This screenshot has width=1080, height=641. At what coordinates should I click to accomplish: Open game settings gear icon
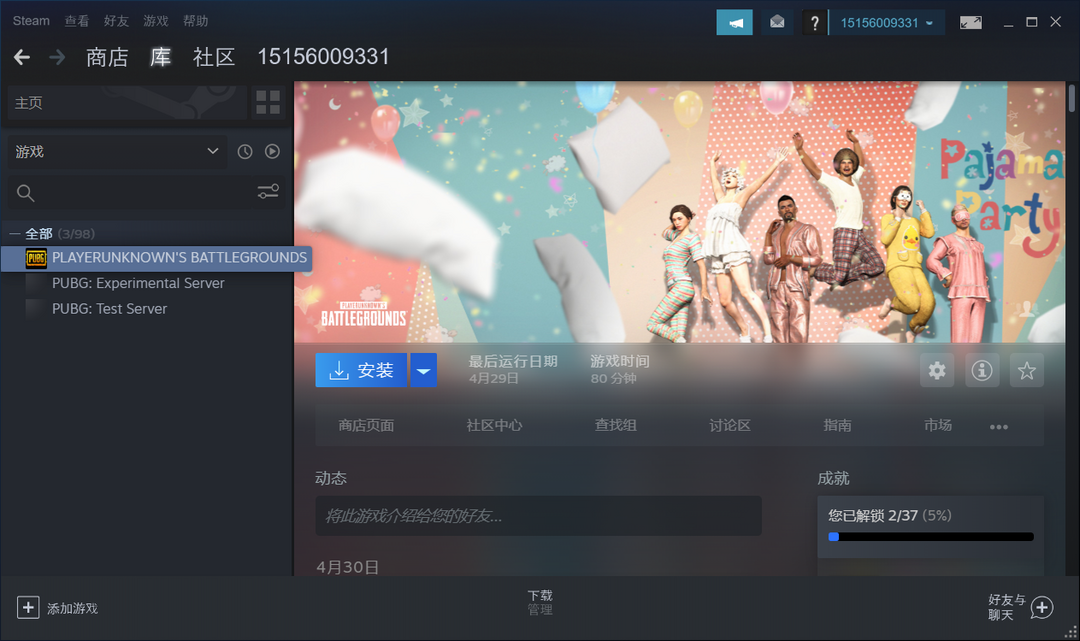click(x=937, y=370)
